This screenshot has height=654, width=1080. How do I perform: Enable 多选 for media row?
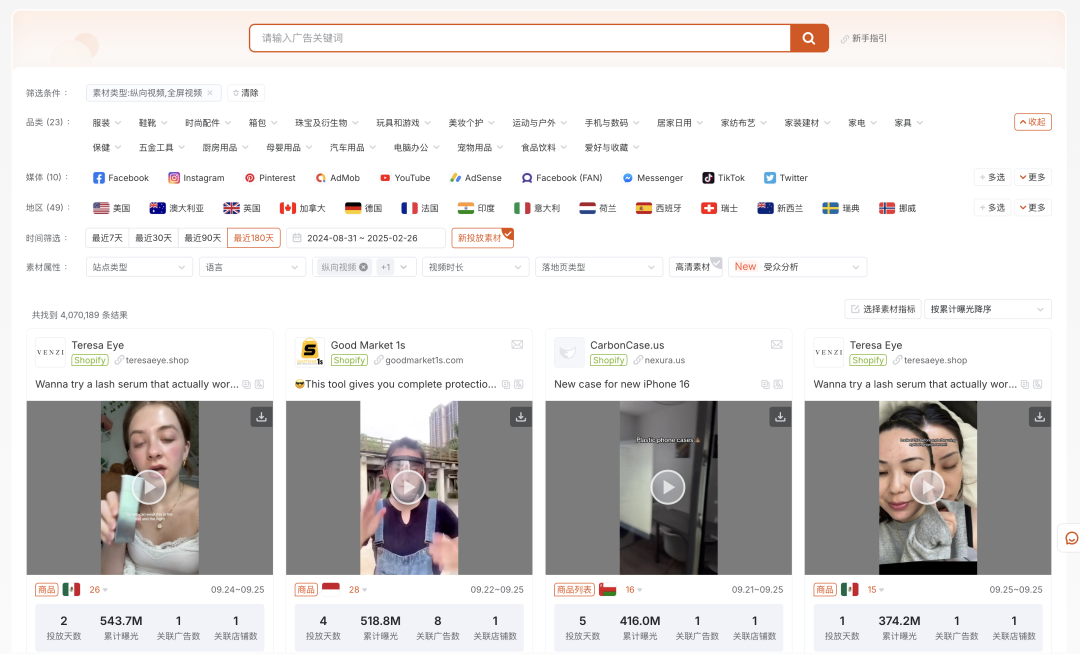(993, 178)
